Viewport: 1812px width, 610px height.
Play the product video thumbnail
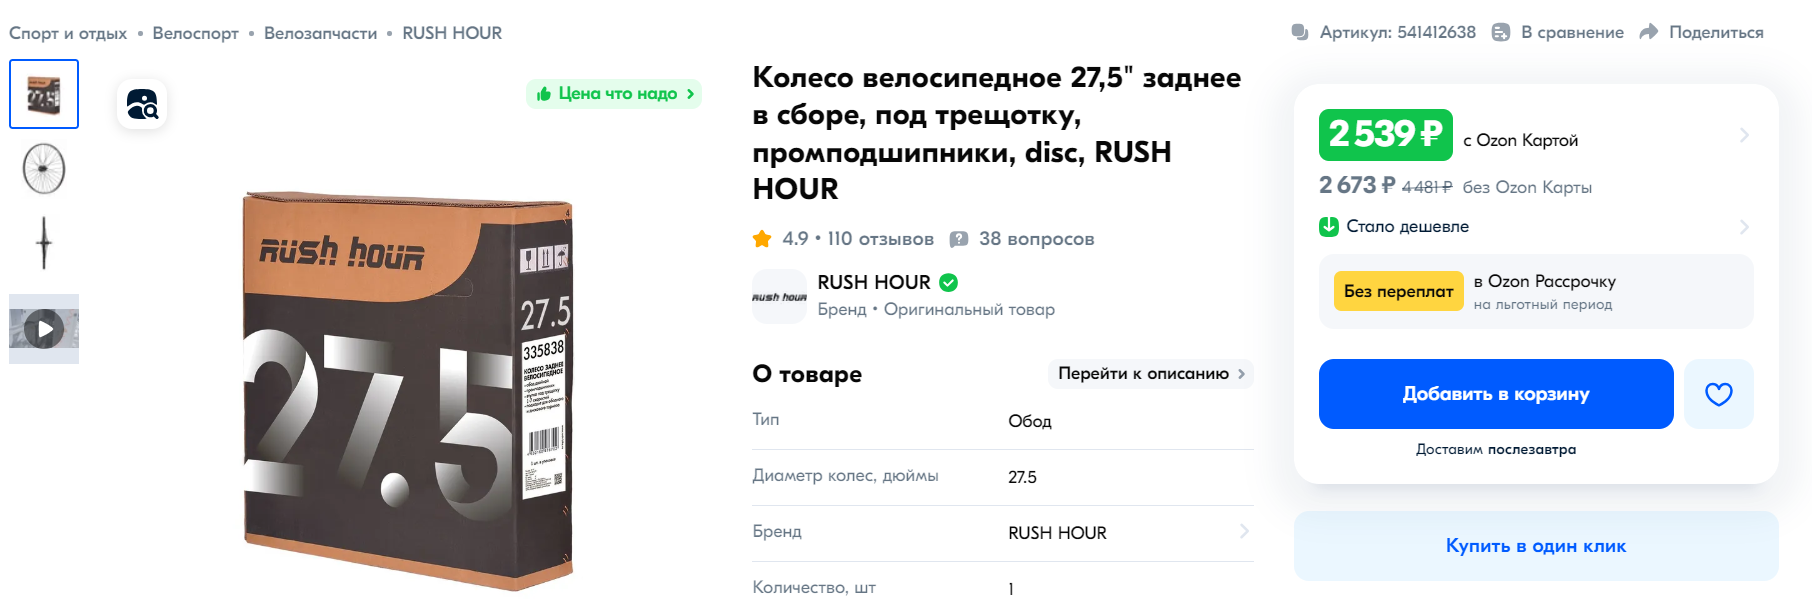[44, 329]
